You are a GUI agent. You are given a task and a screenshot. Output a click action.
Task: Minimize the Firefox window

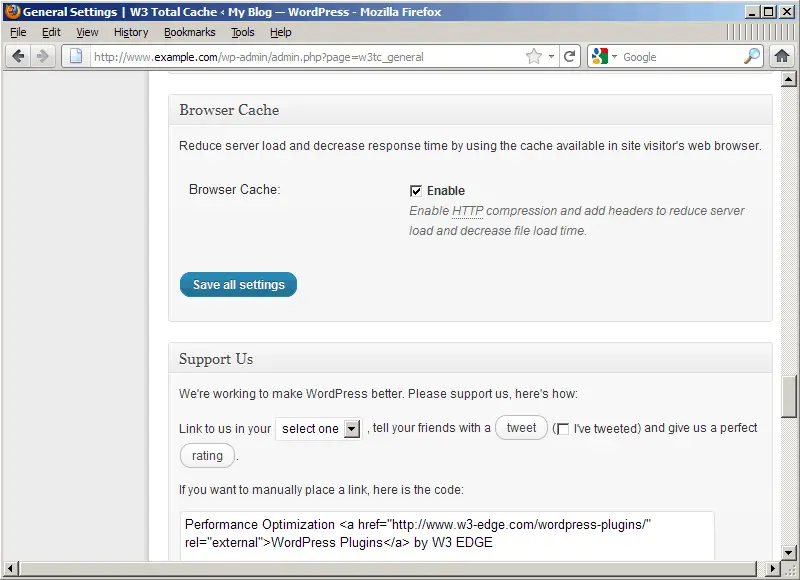(751, 11)
